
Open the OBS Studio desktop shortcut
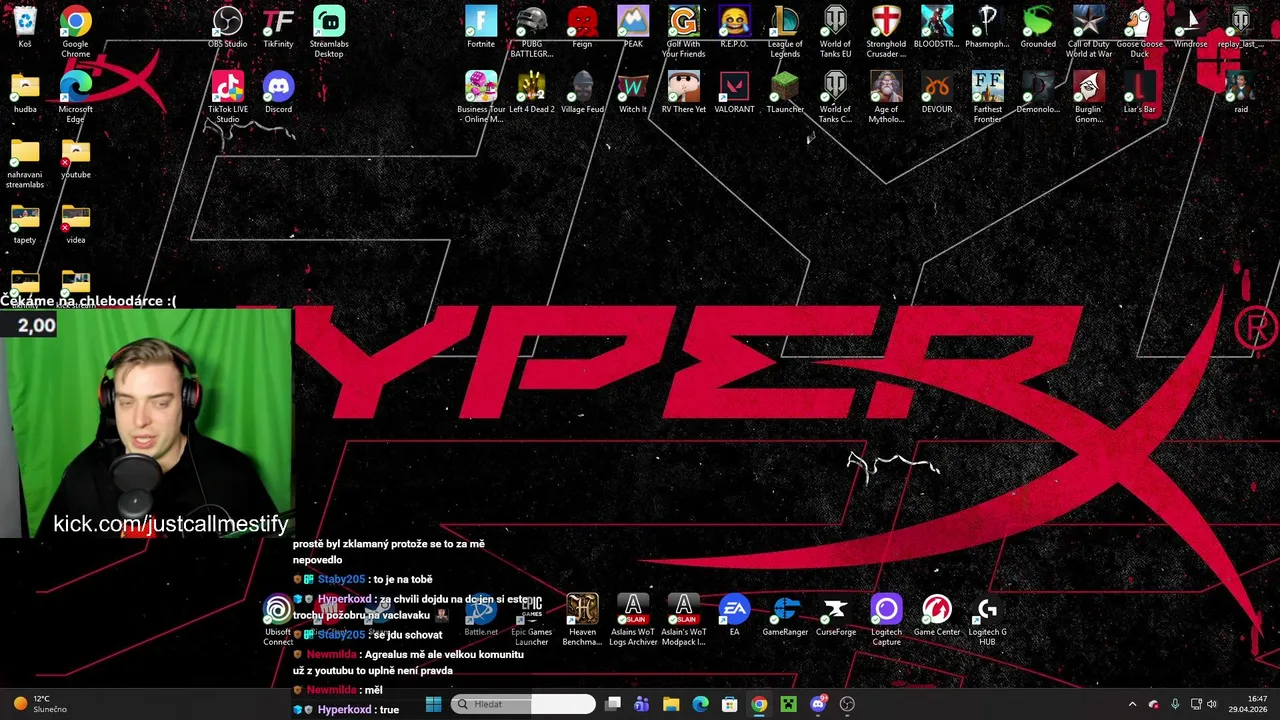[x=228, y=28]
